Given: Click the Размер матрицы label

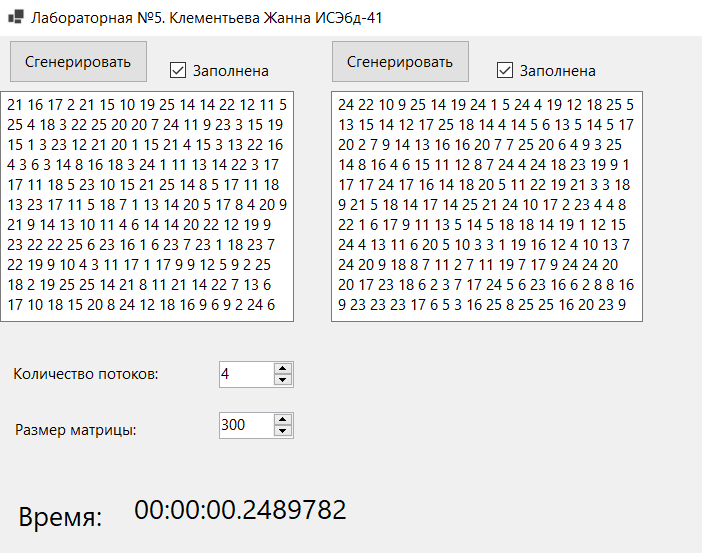Looking at the screenshot, I should pyautogui.click(x=76, y=430).
